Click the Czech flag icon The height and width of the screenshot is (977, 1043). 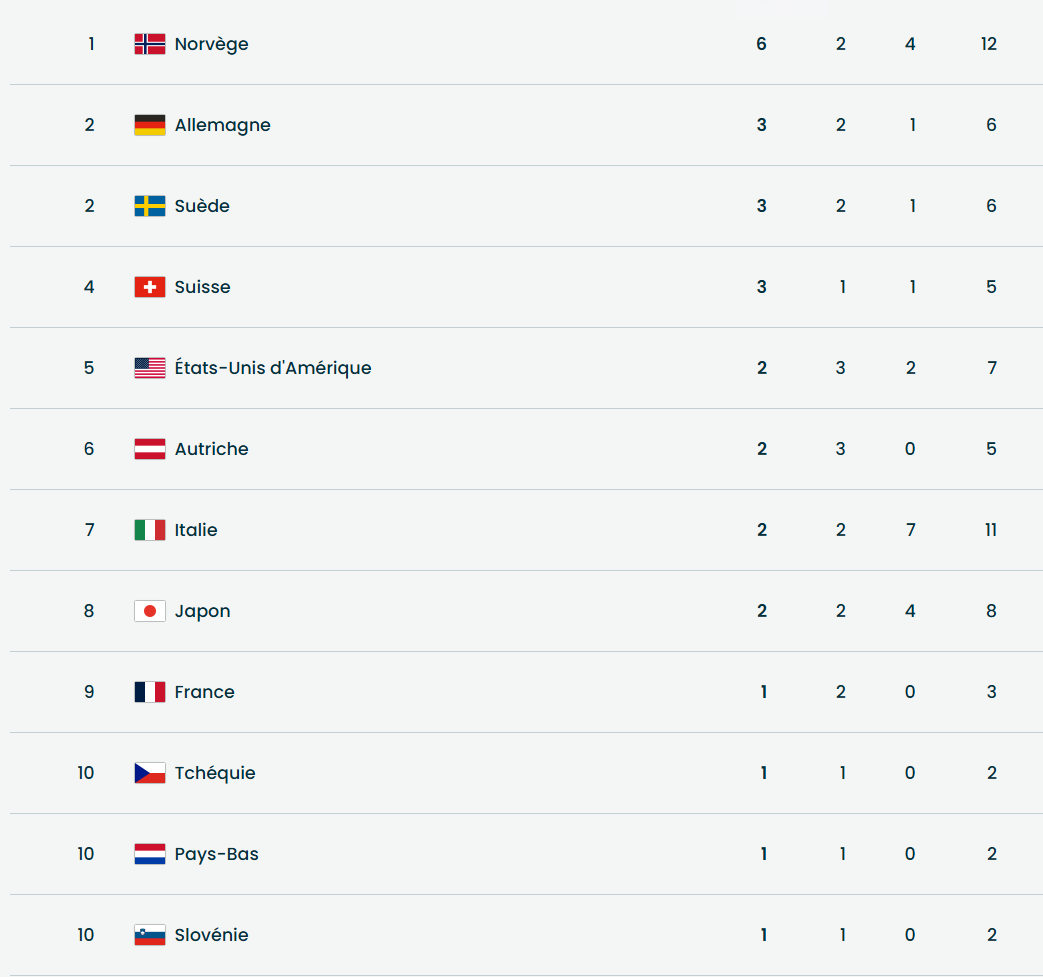150,773
